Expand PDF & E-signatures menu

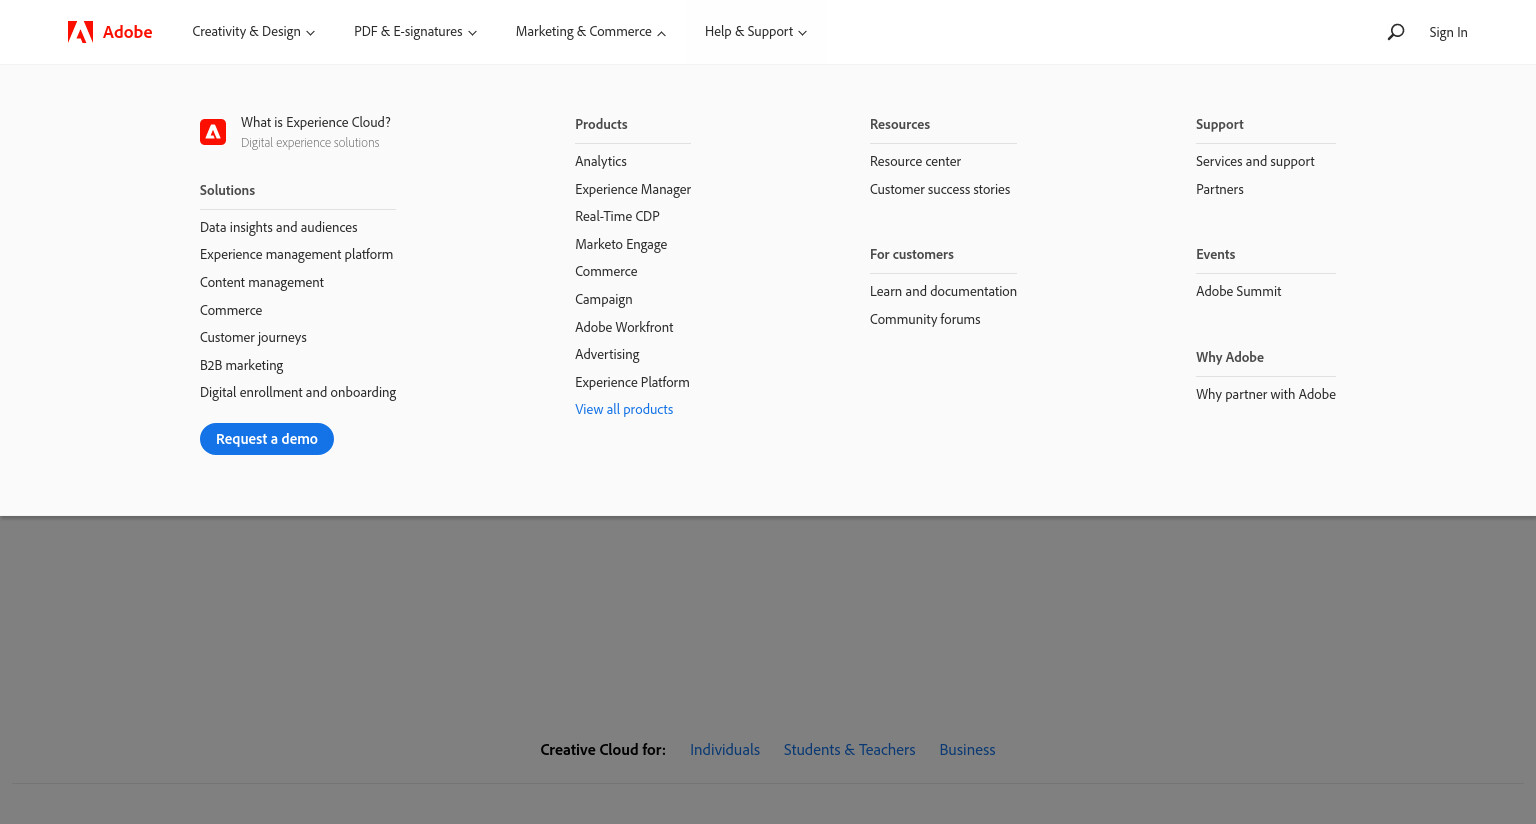[x=416, y=32]
